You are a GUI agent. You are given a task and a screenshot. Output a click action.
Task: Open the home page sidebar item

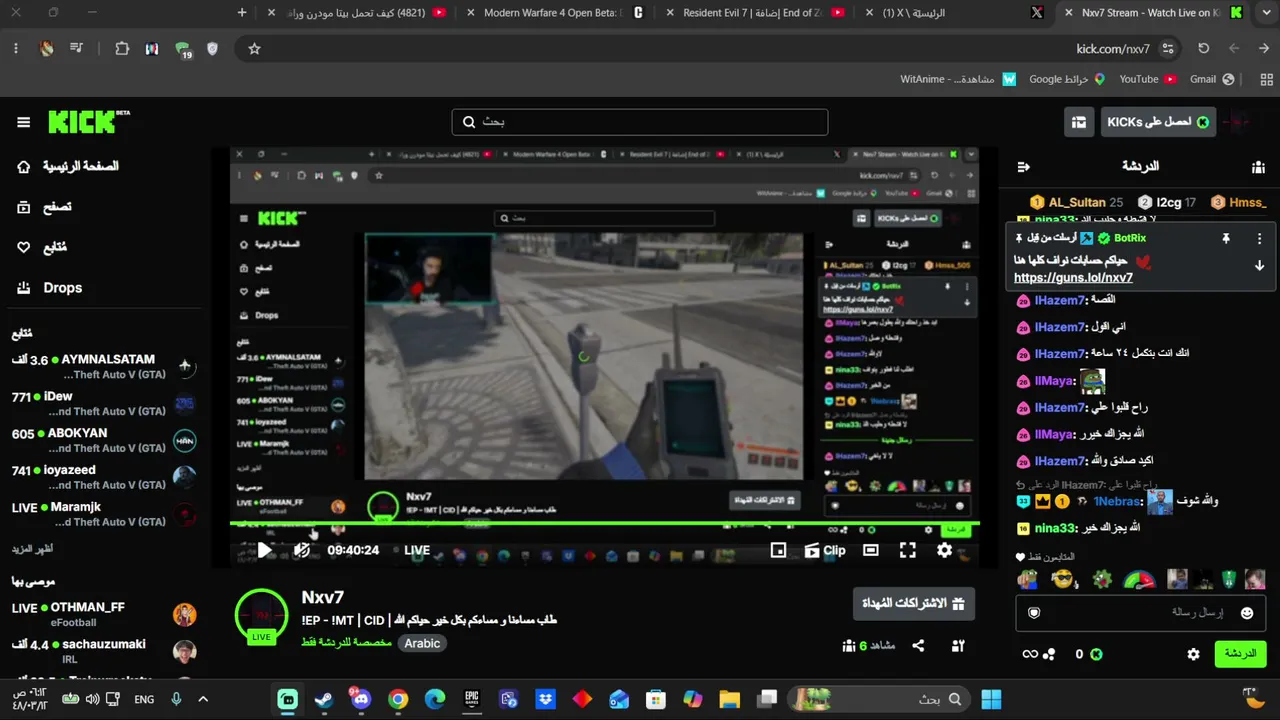[x=66, y=166]
